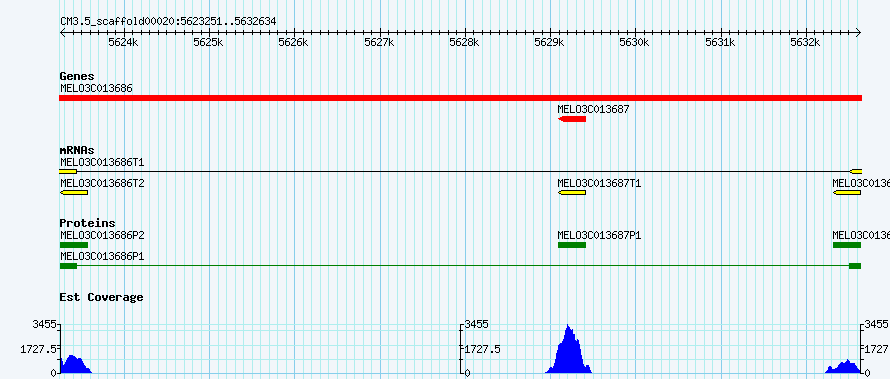The height and width of the screenshot is (379, 890).
Task: Click the MEL03C013687T1 yellow mRNA arrow
Action: tap(572, 193)
